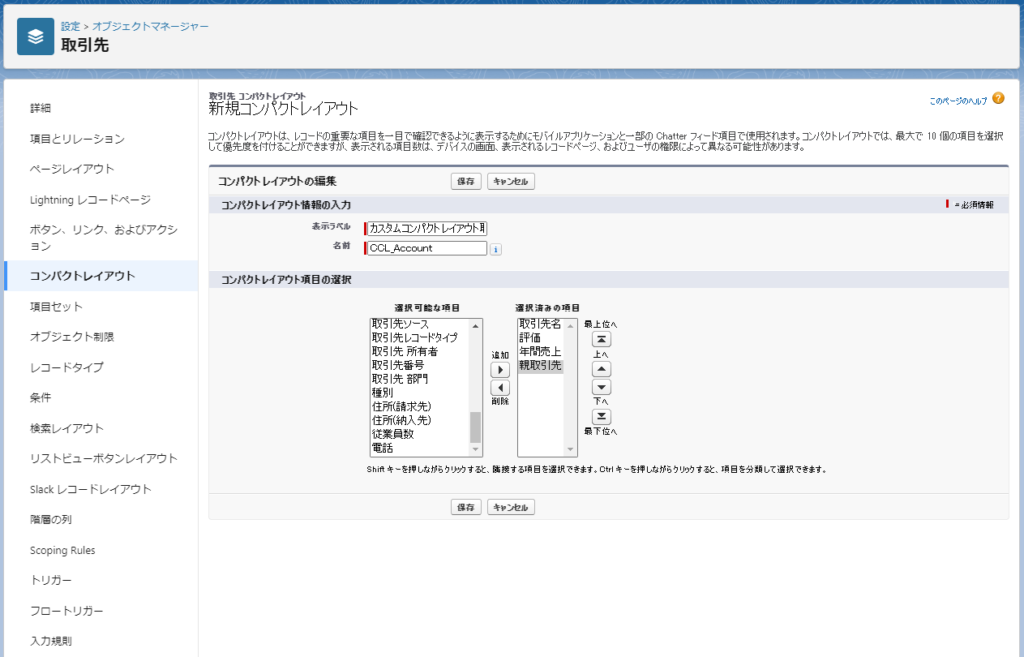This screenshot has width=1024, height=657.
Task: Move selected item up one position
Action: (x=602, y=369)
